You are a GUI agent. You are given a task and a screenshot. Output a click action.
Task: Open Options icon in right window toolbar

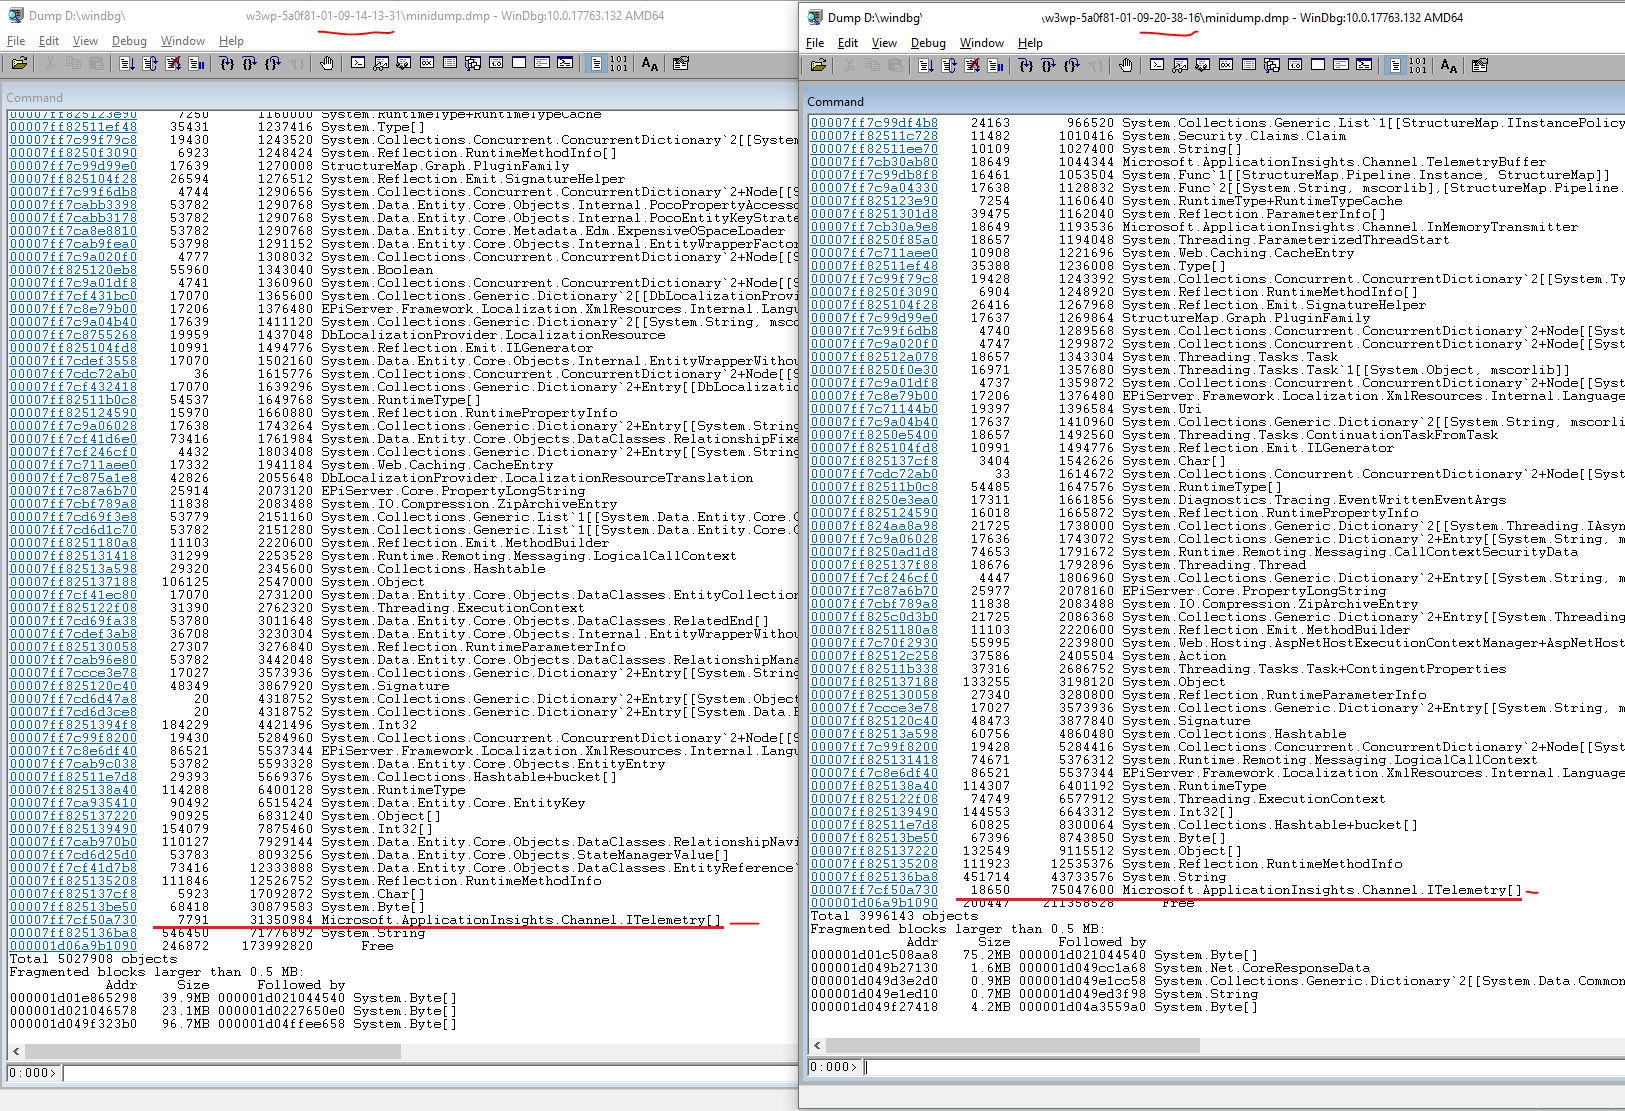point(1479,65)
